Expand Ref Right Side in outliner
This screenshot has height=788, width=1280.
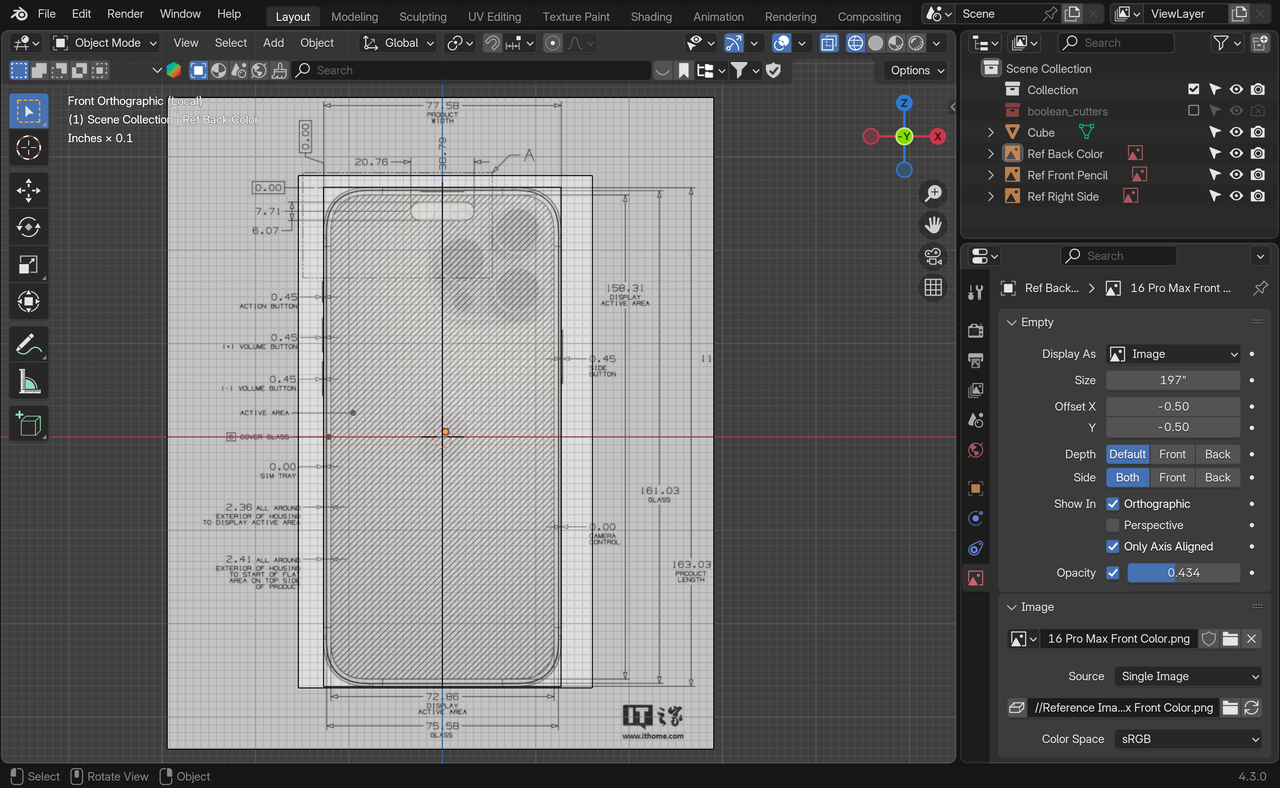click(991, 197)
